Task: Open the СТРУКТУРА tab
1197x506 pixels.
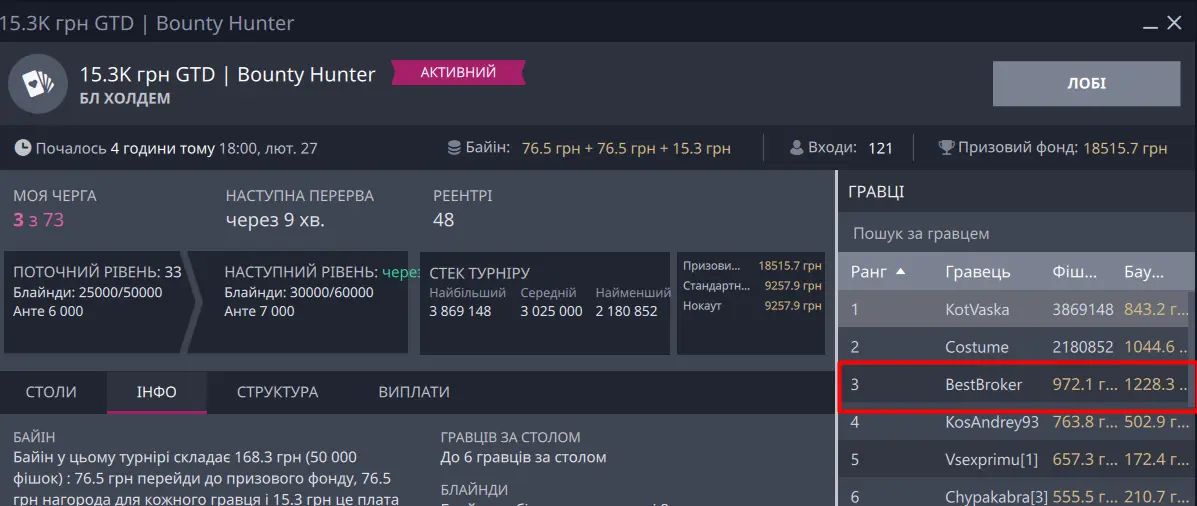Action: pos(277,392)
